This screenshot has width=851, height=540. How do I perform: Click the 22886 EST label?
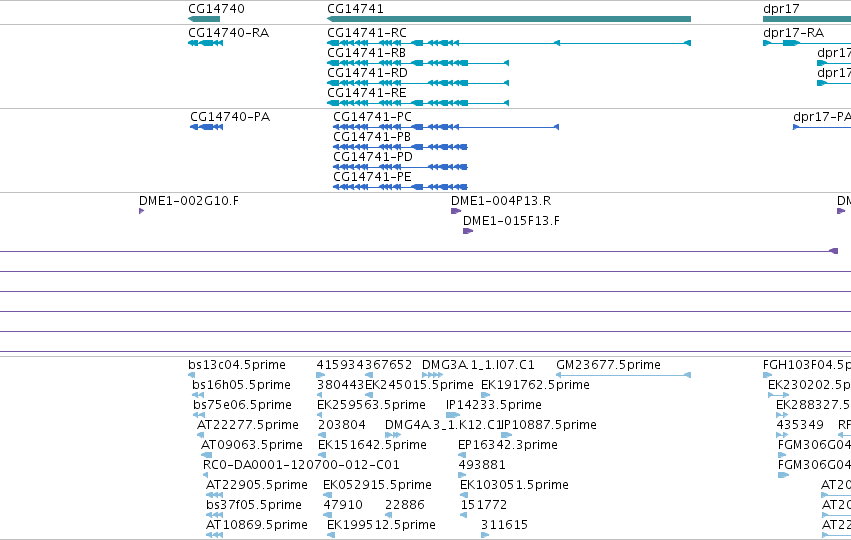point(405,505)
